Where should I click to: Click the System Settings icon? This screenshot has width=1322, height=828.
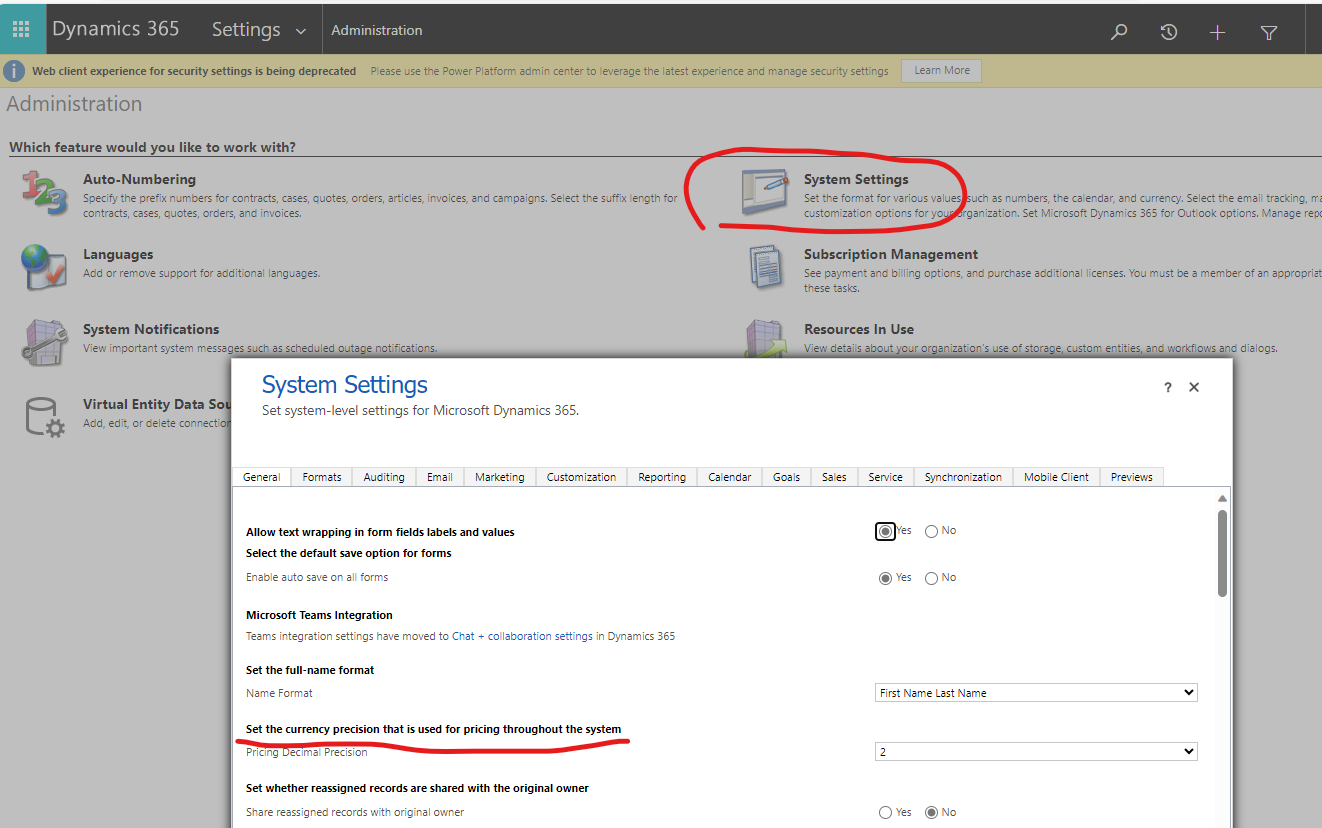click(765, 193)
